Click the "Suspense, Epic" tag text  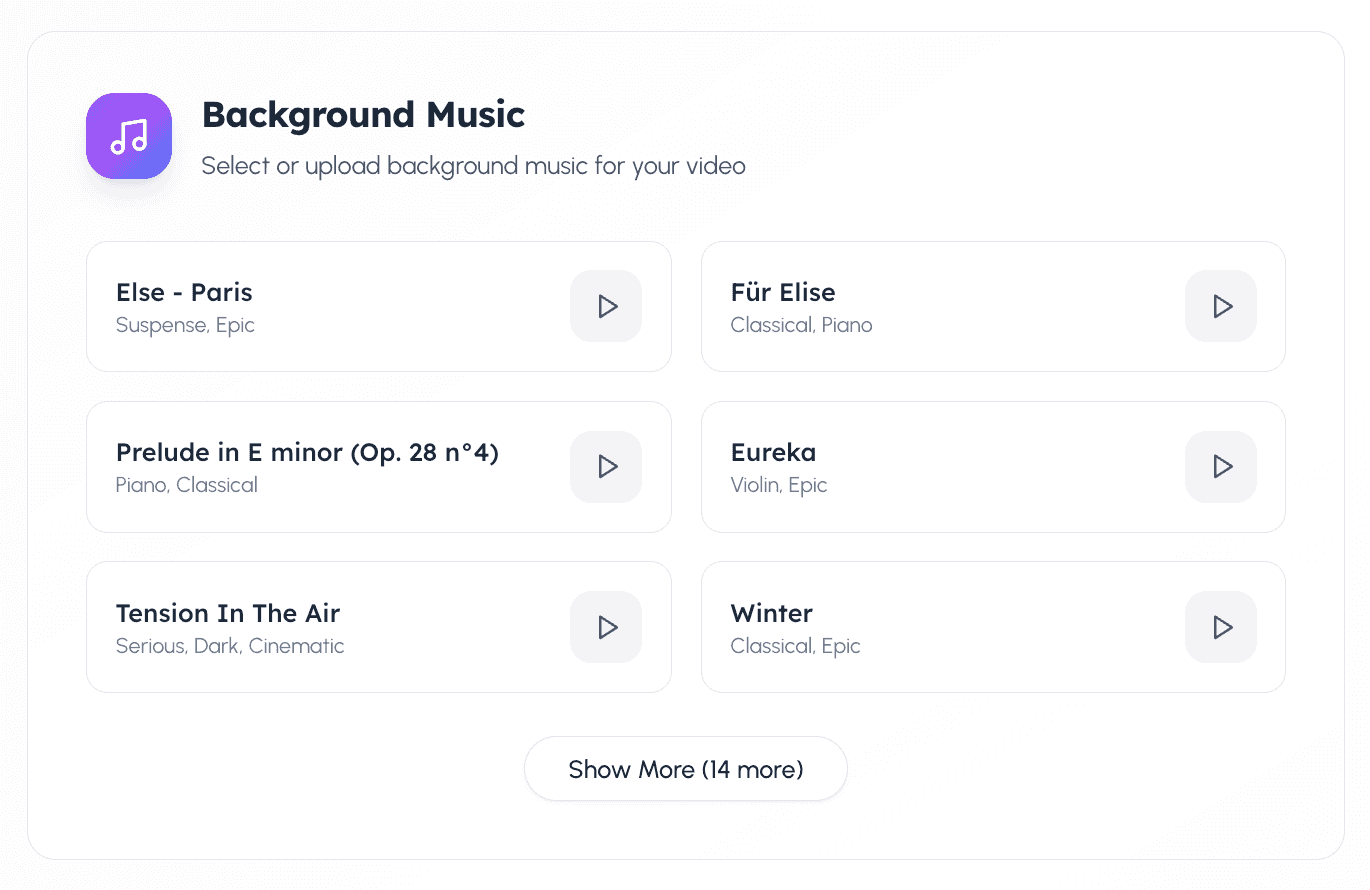[185, 325]
